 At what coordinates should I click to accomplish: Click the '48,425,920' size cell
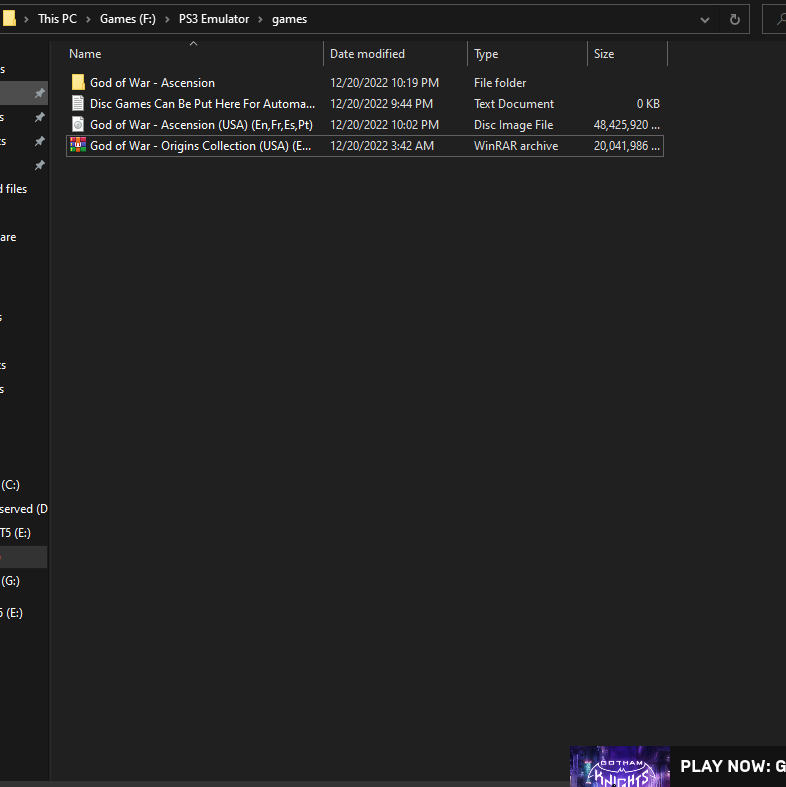click(627, 125)
